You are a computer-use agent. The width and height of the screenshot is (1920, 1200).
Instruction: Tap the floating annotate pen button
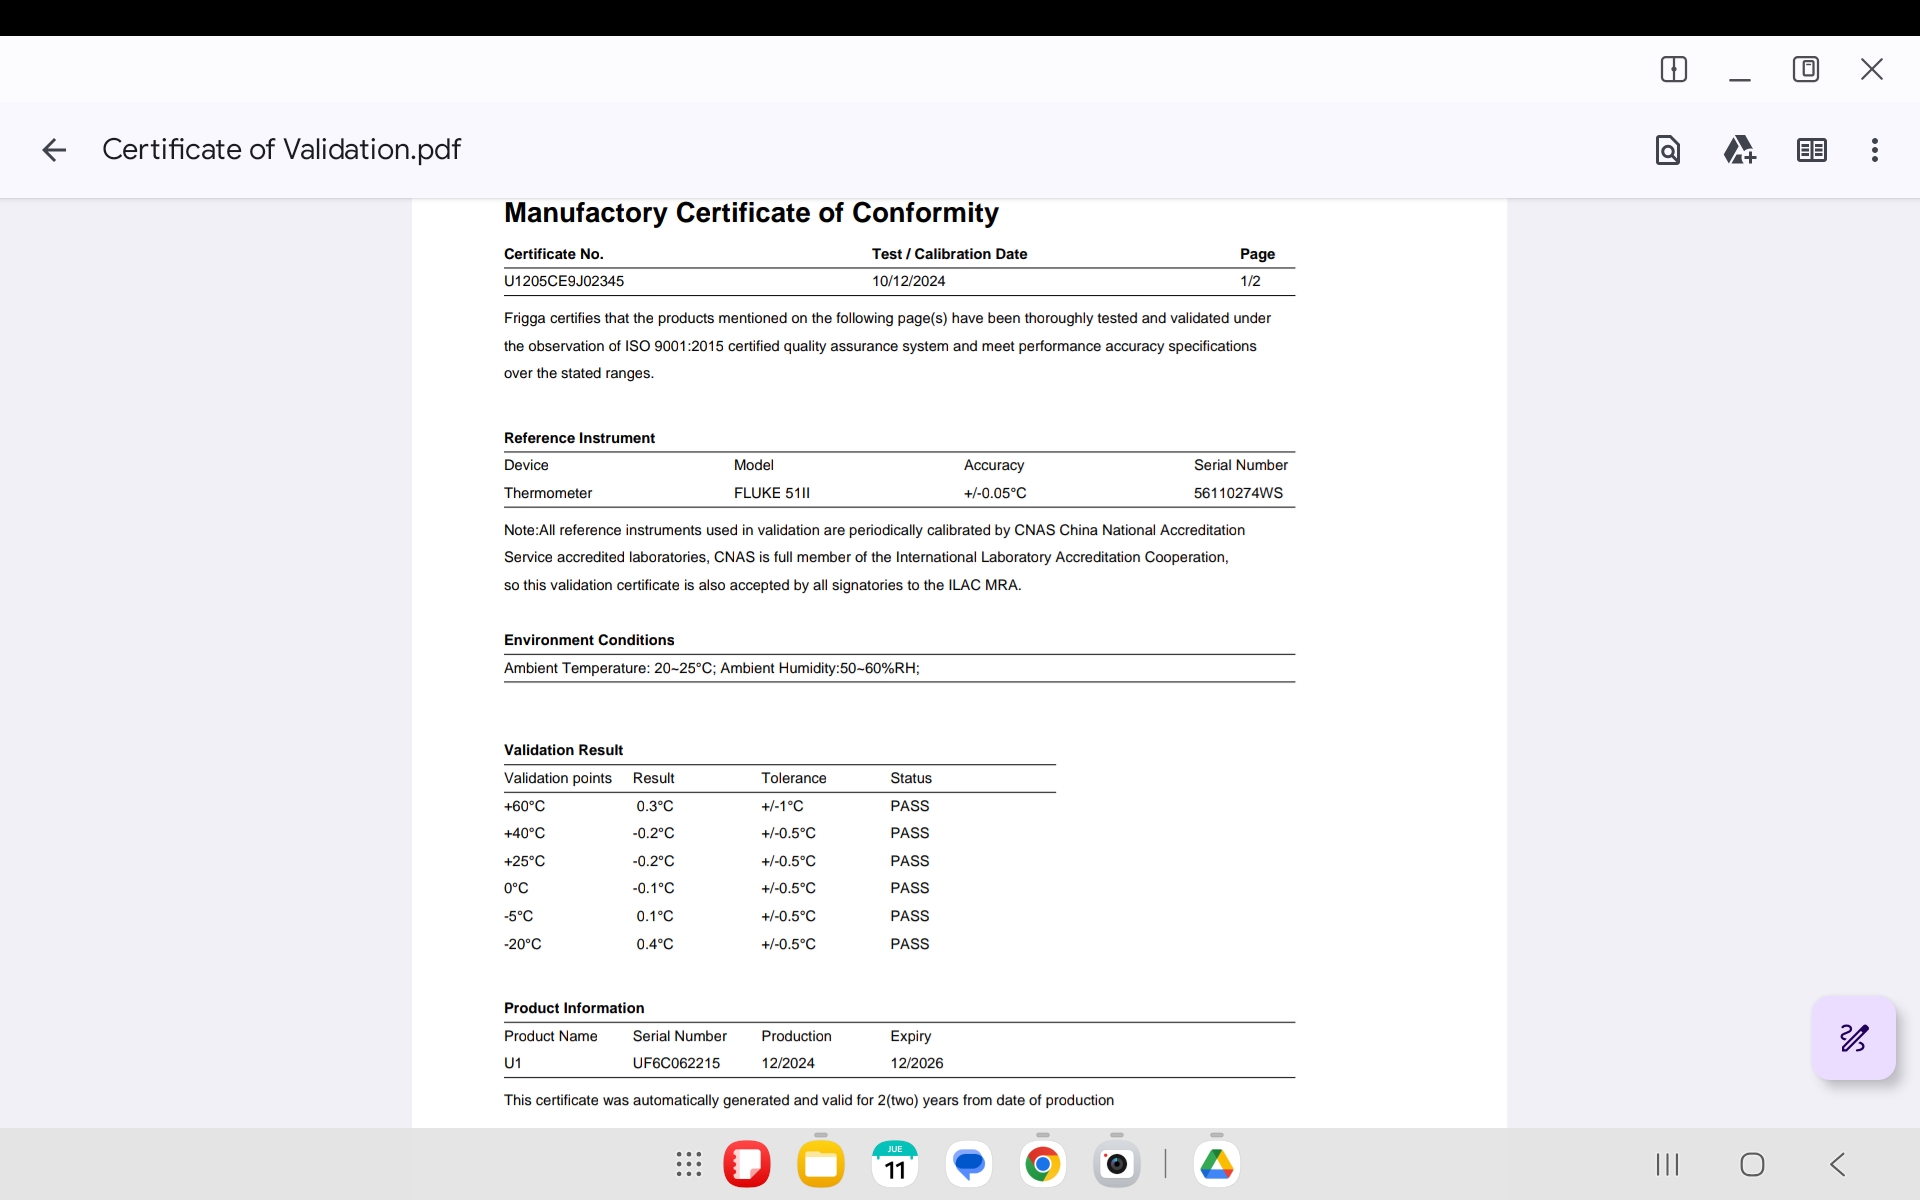(x=1853, y=1038)
